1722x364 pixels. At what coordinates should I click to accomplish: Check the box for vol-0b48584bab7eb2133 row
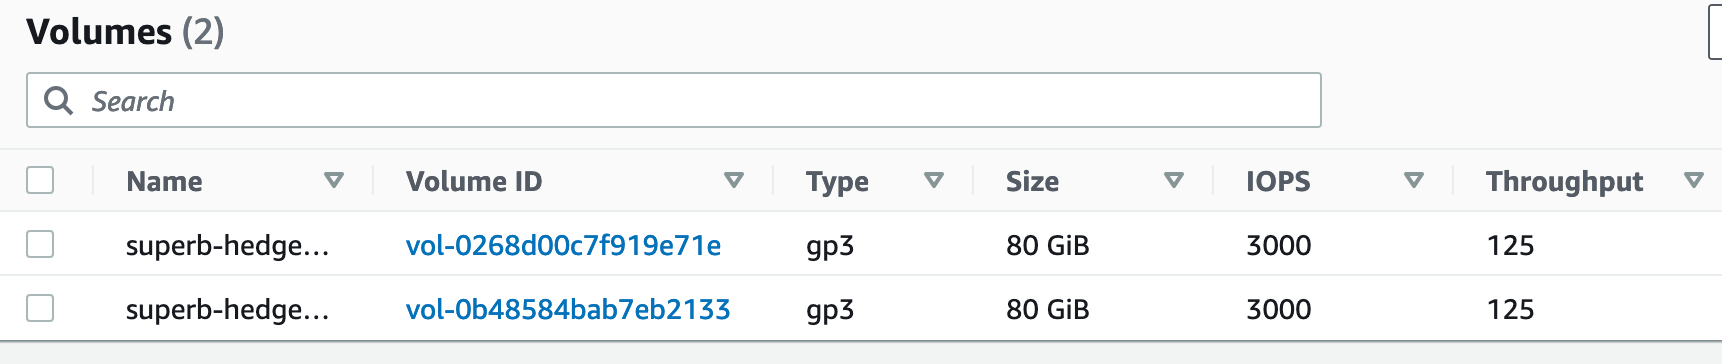pos(40,308)
